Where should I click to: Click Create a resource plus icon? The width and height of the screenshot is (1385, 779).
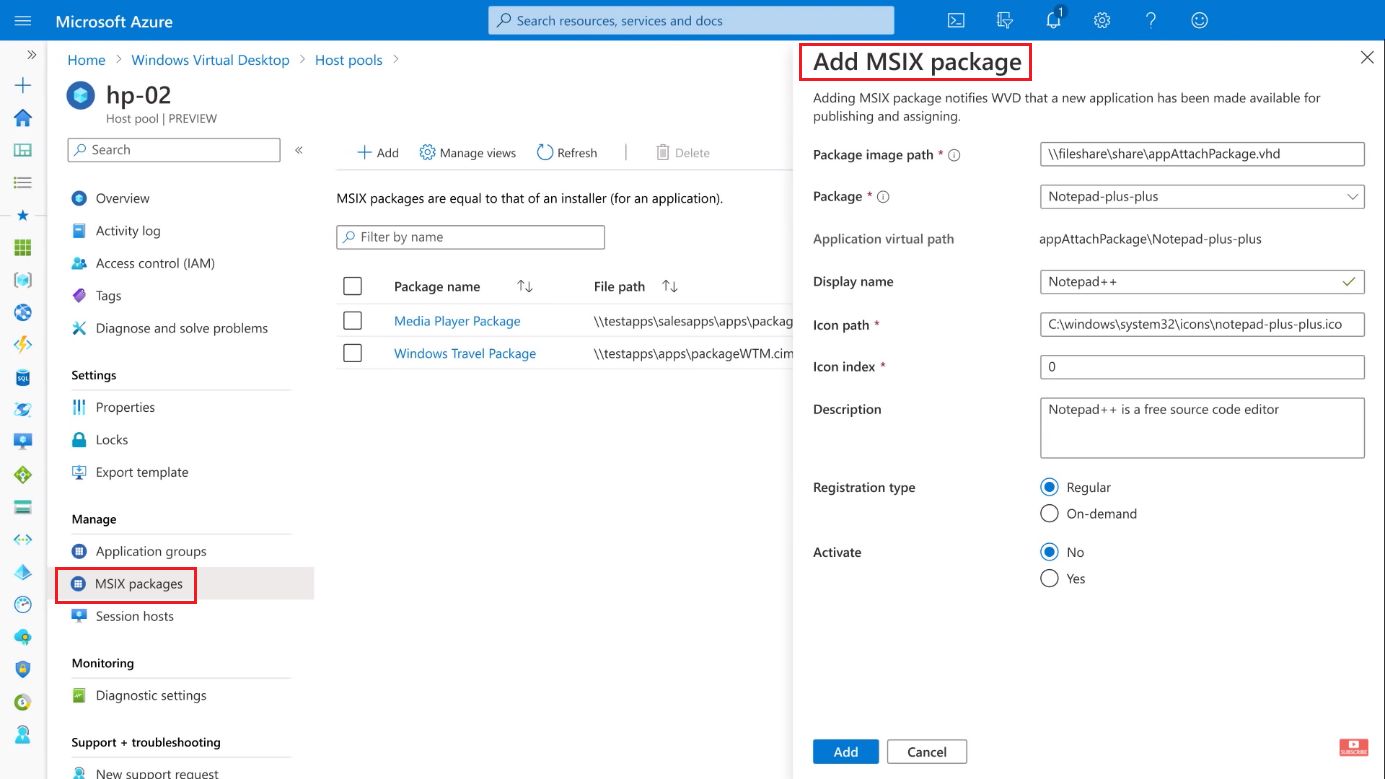pos(23,86)
